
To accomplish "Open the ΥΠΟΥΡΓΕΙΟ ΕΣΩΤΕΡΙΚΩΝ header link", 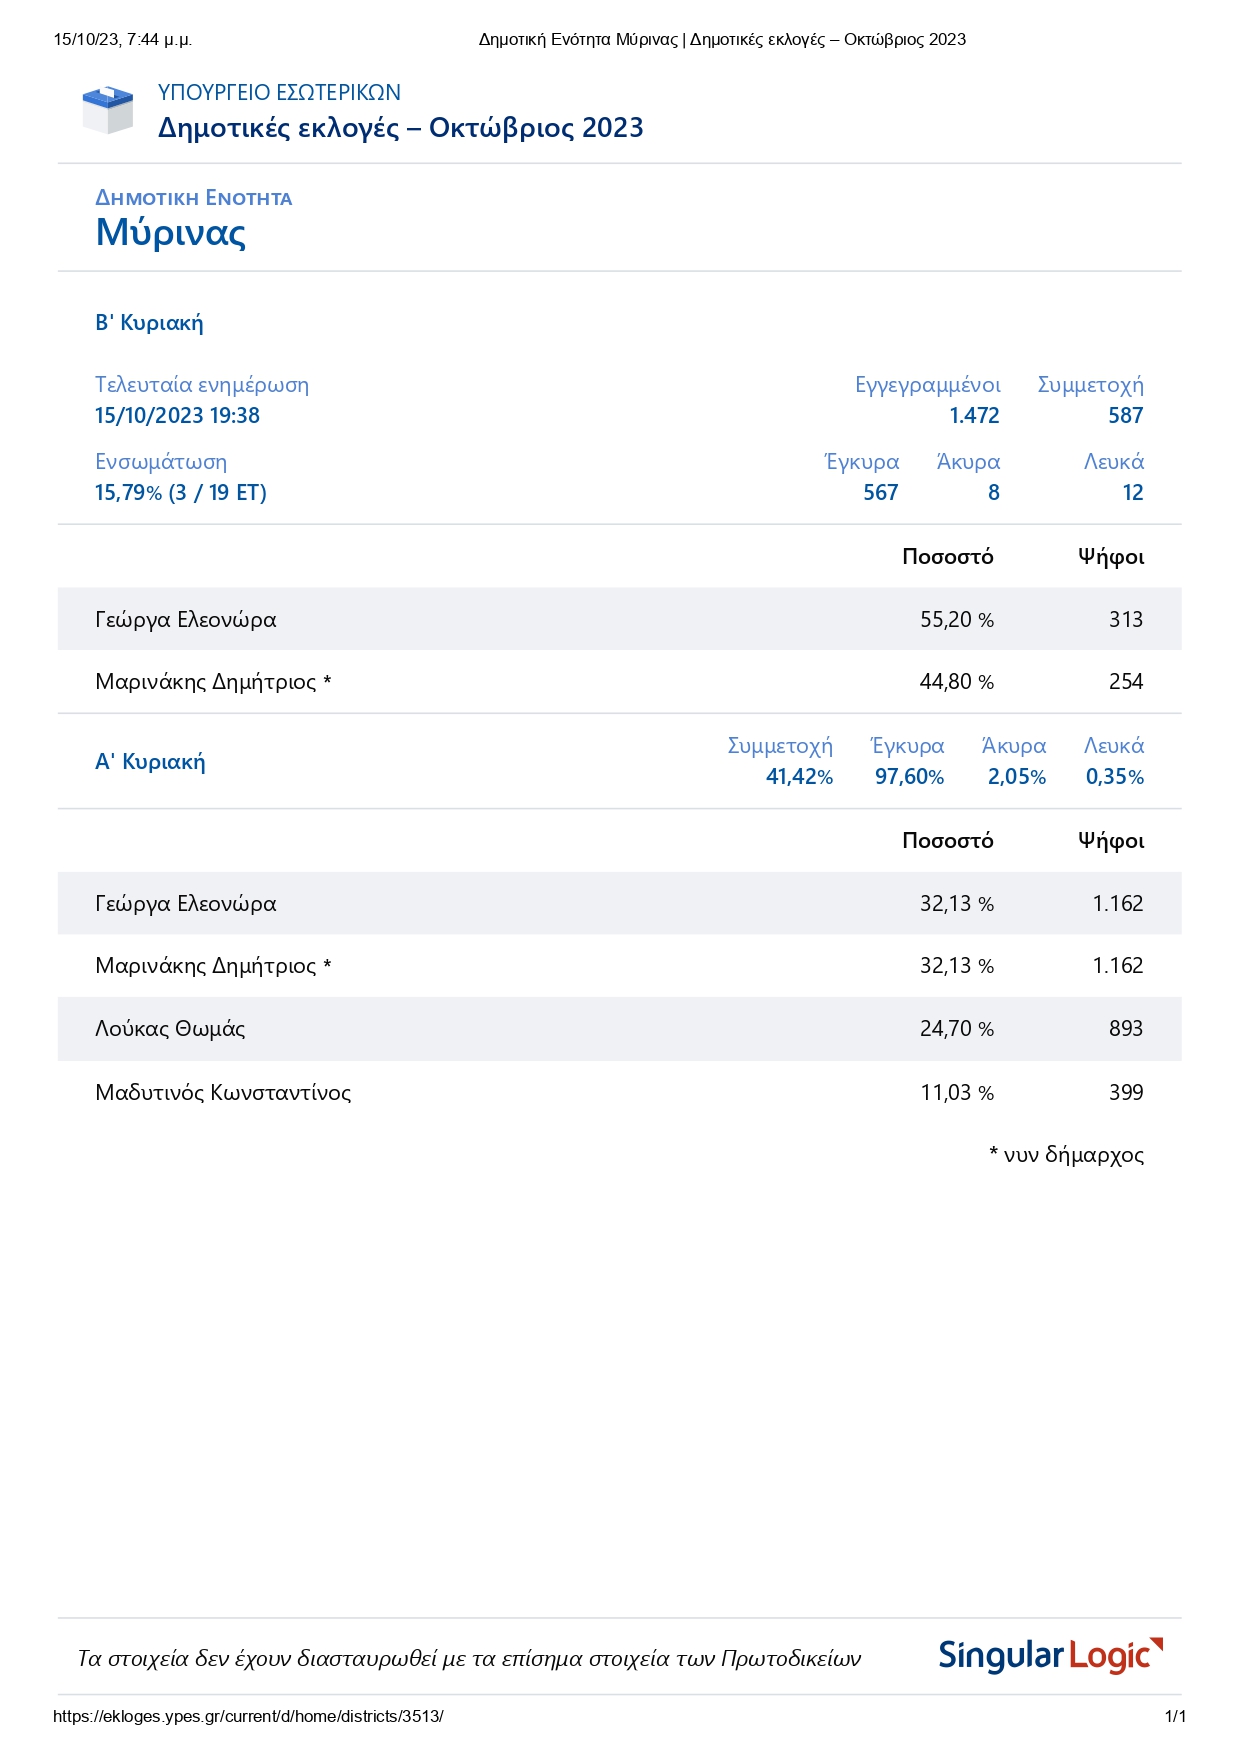I will point(279,93).
